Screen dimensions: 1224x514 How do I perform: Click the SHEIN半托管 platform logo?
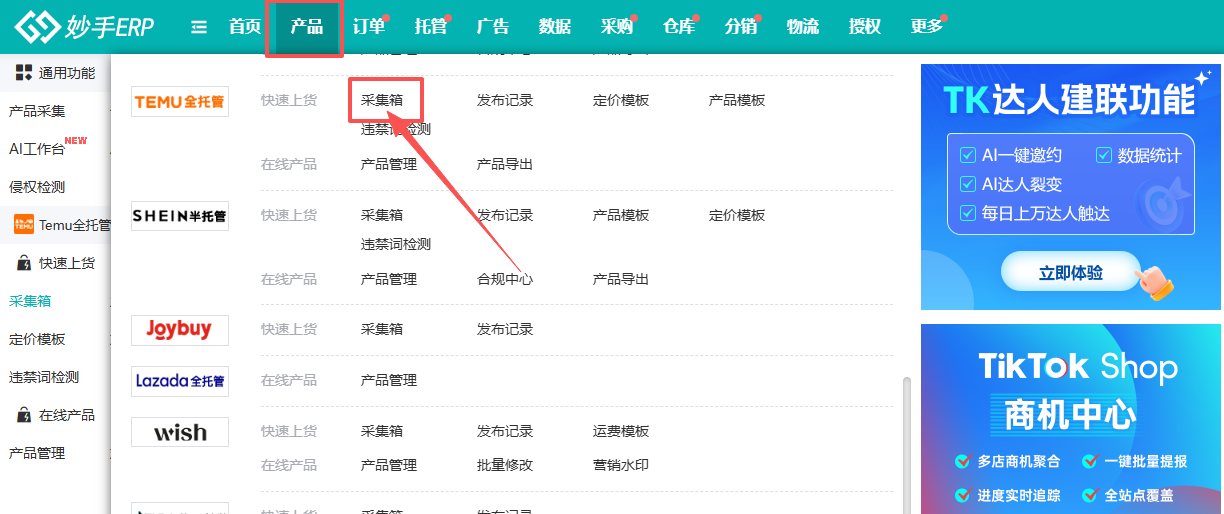(180, 216)
